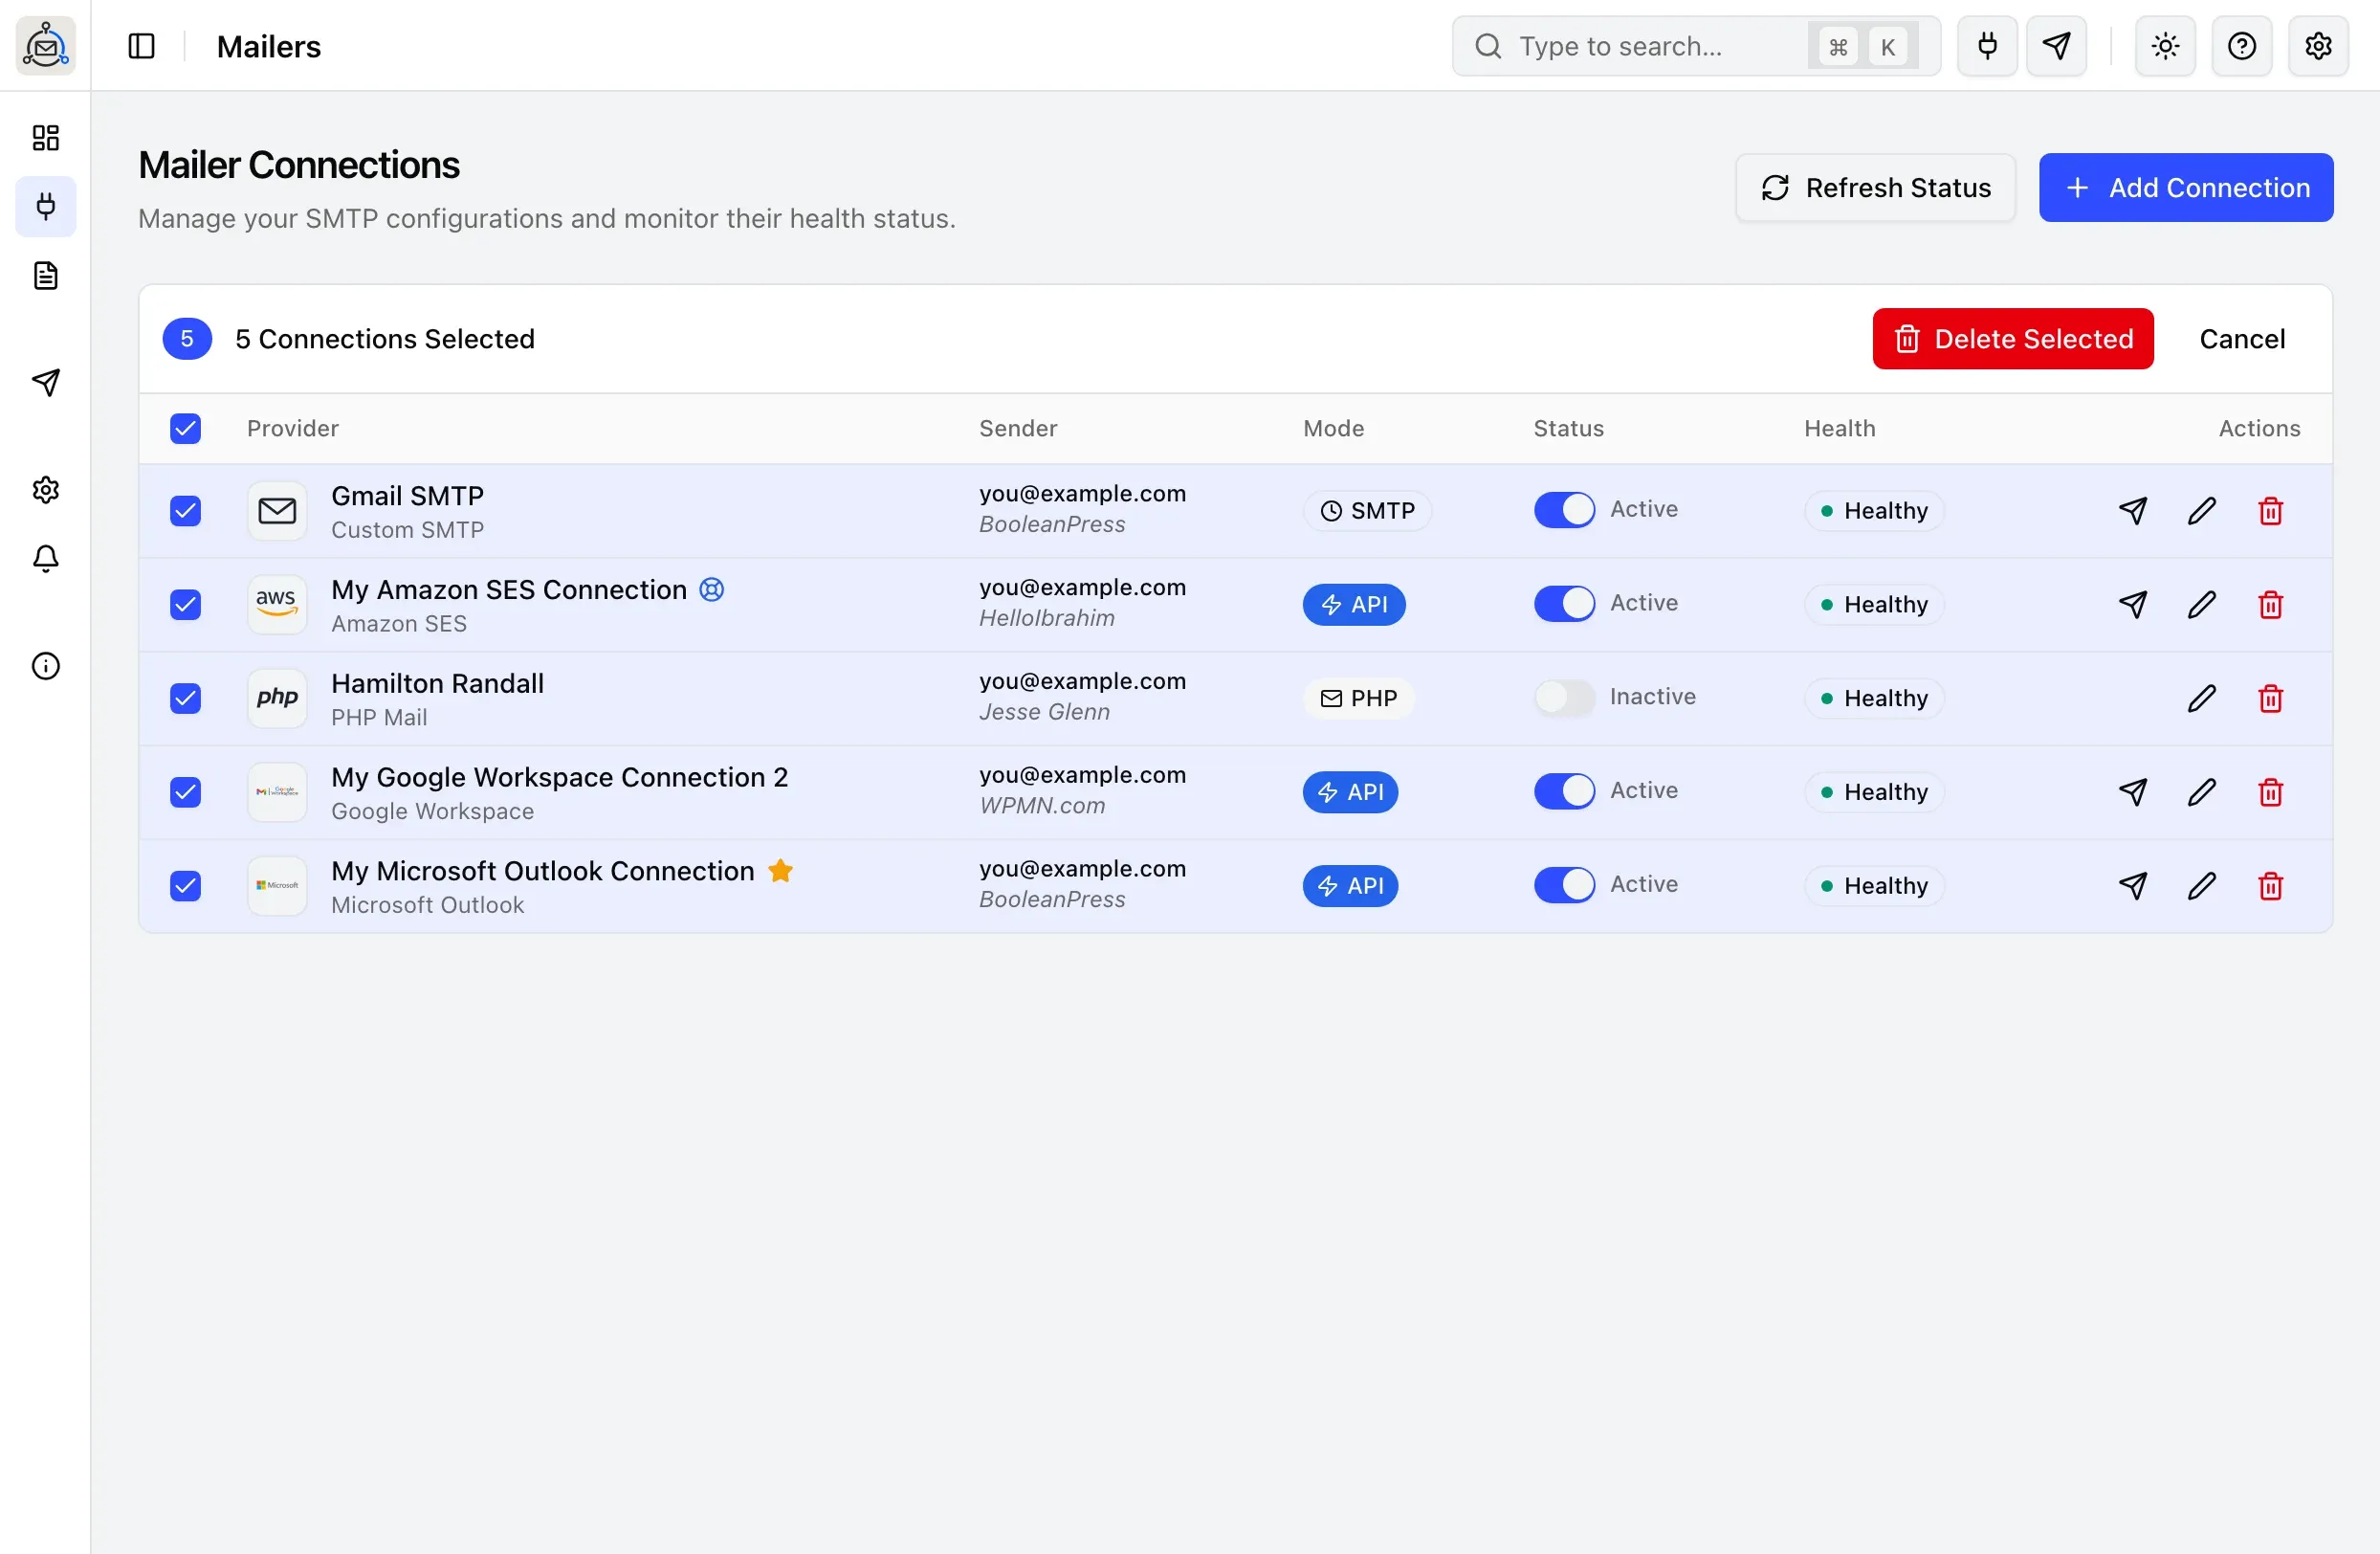Delete My Microsoft Outlook Connection

point(2270,886)
